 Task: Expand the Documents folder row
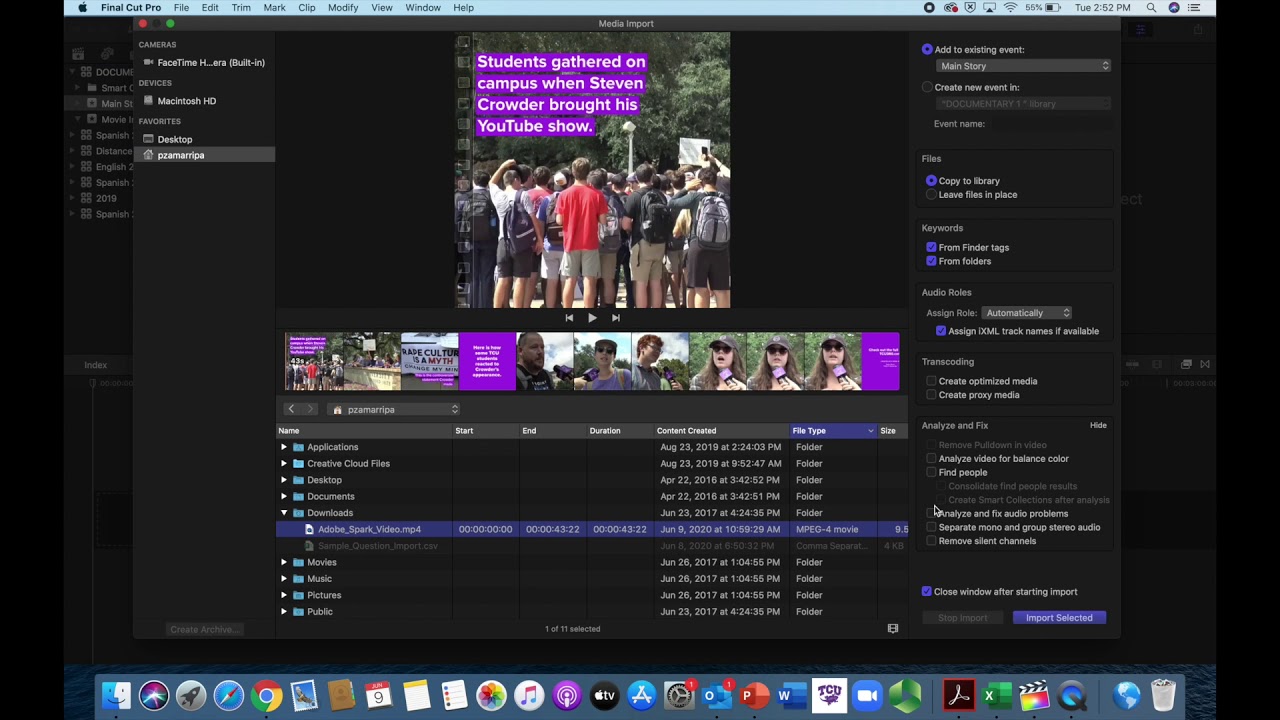284,497
